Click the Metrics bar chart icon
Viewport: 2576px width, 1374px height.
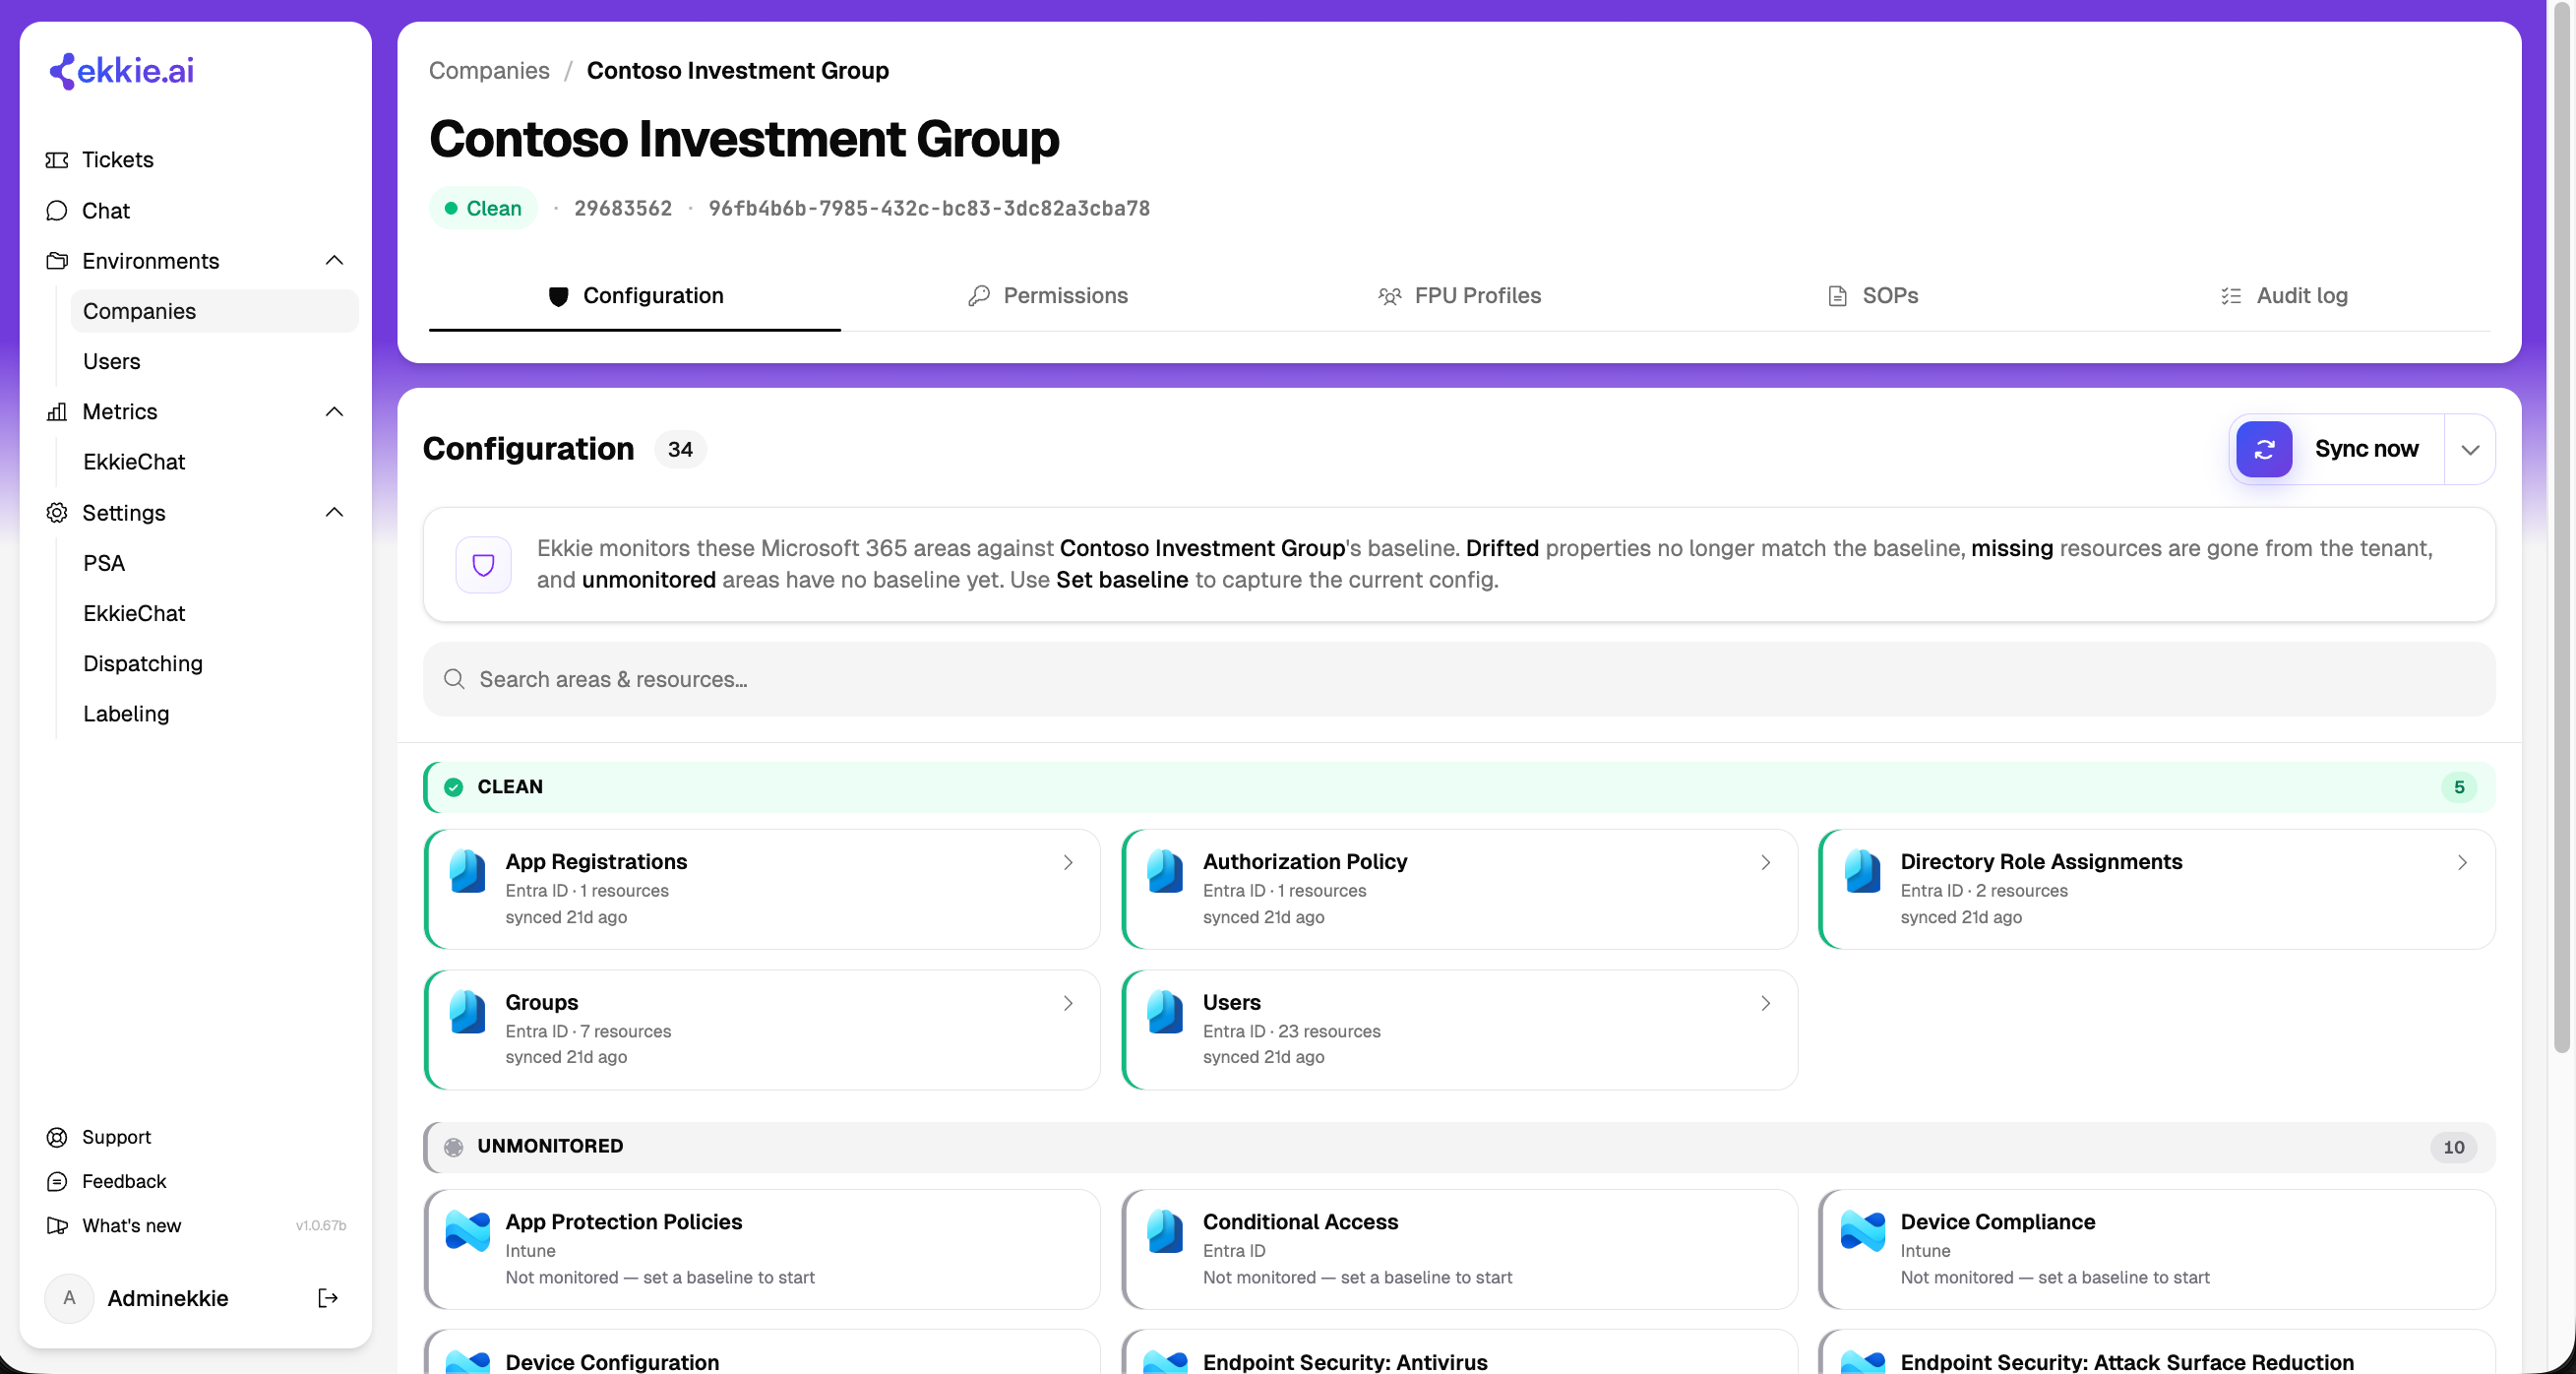(57, 412)
